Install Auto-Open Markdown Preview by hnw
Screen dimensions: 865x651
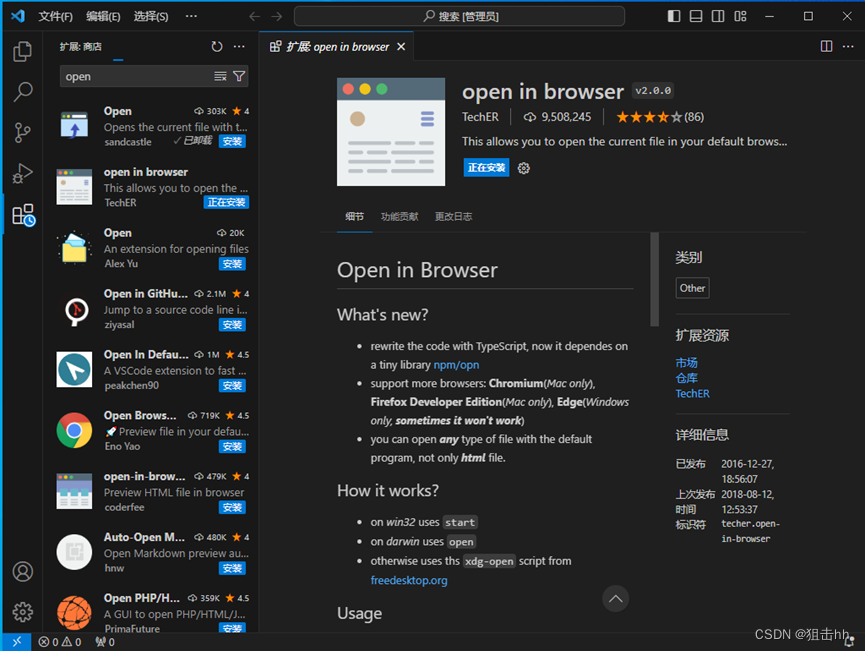coord(232,568)
